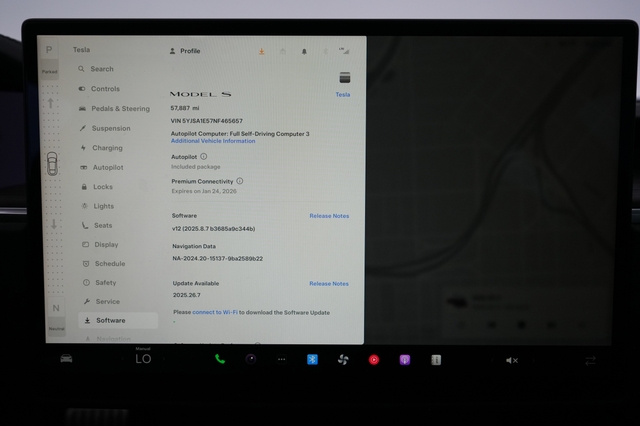Tap software version v12 (2025.8.7 b3685a9c344b)

coord(213,229)
